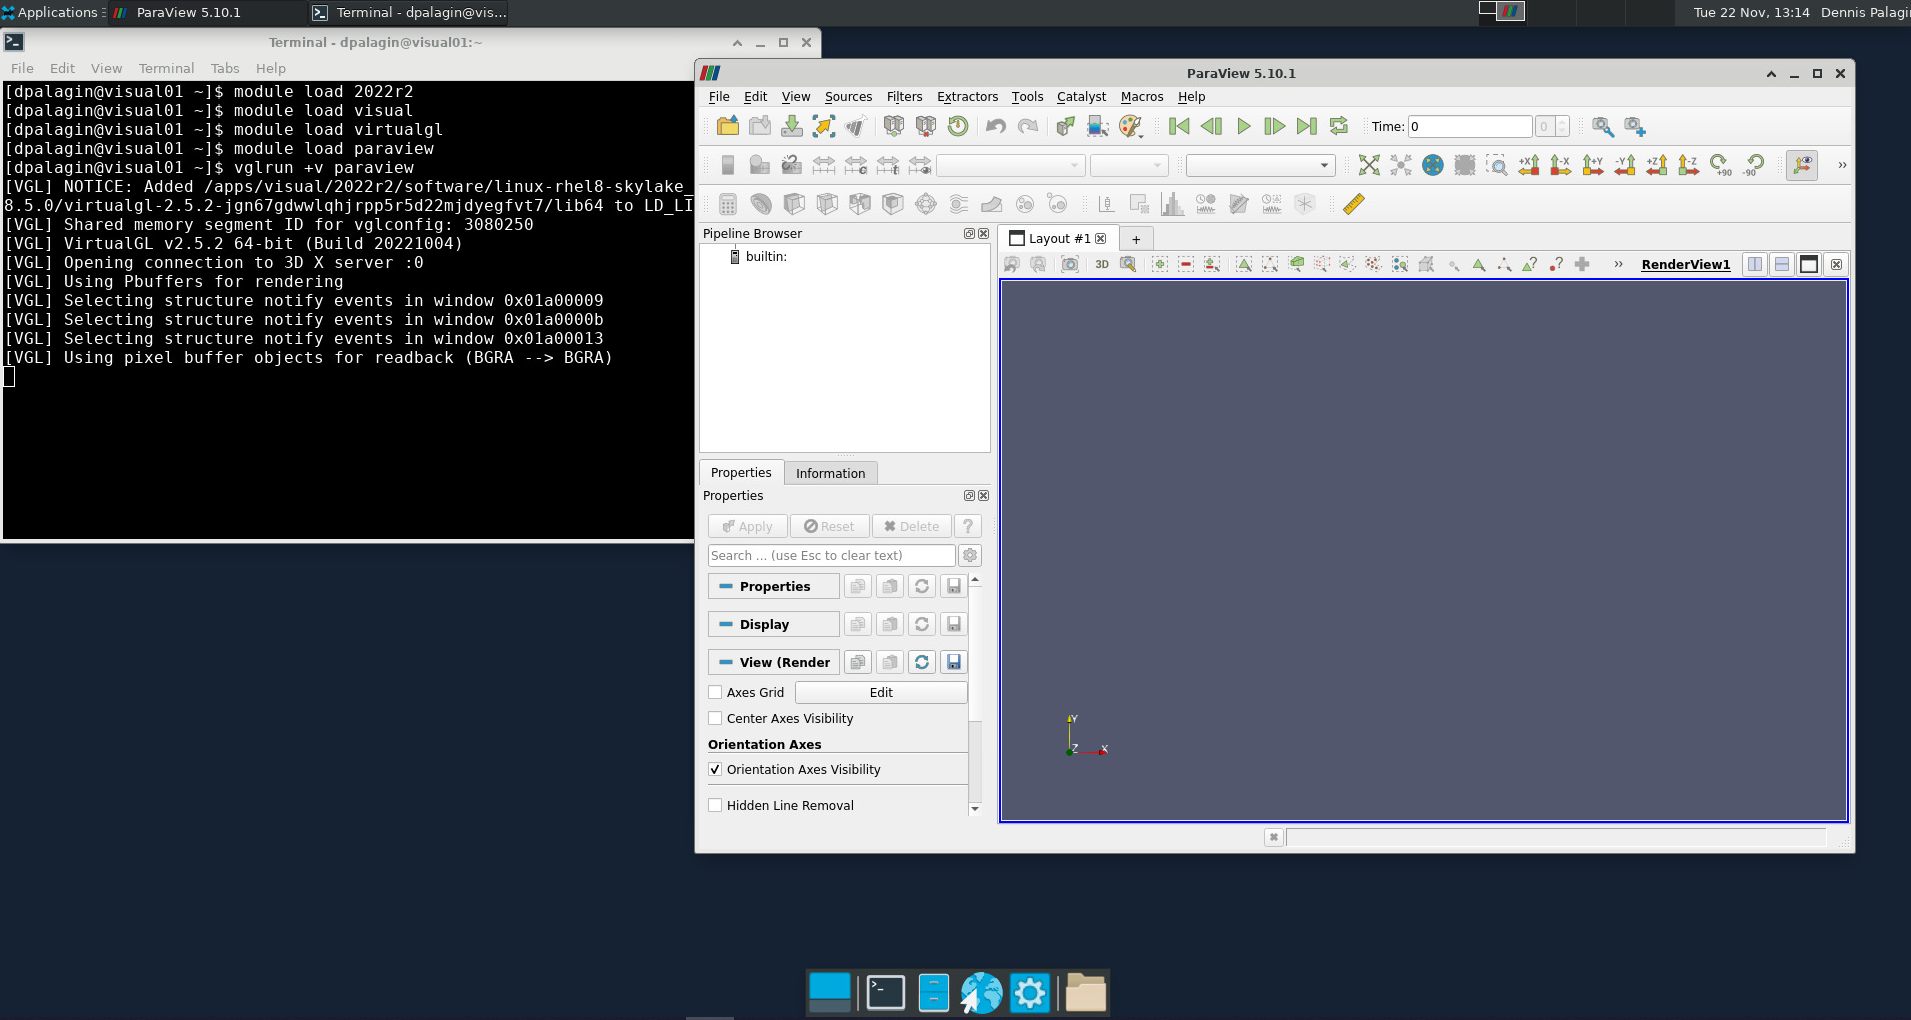Click the Apply button
Image resolution: width=1911 pixels, height=1020 pixels.
[748, 526]
